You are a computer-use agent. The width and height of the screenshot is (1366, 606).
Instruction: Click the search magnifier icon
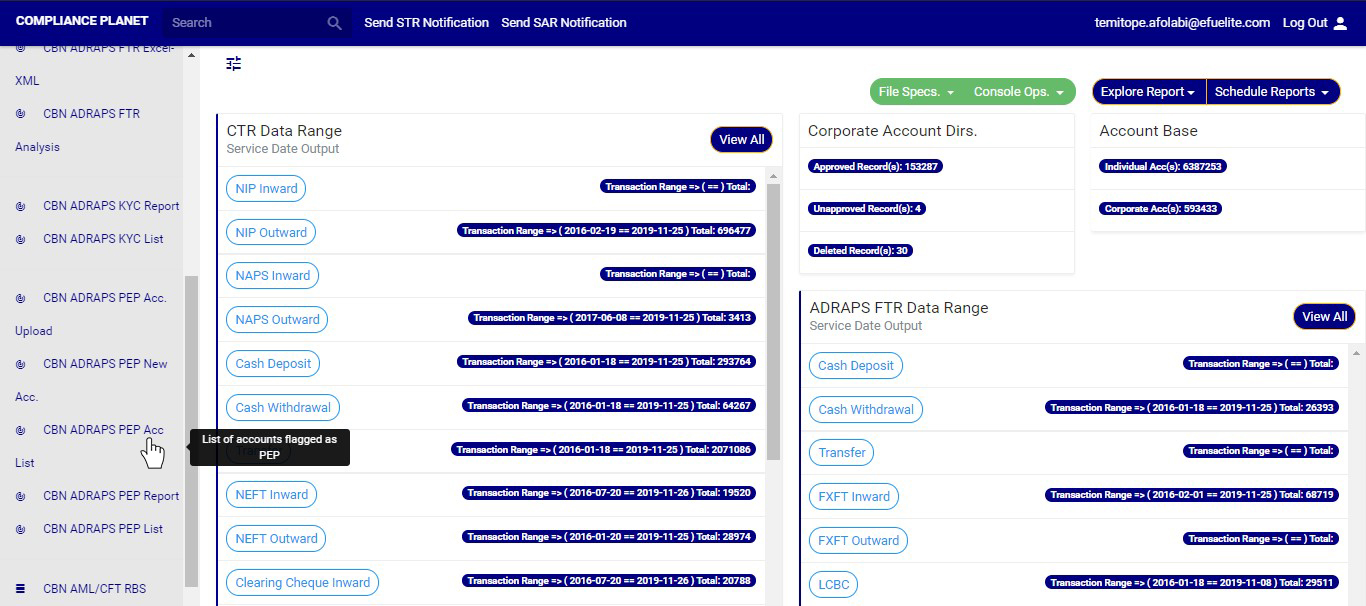tap(334, 23)
